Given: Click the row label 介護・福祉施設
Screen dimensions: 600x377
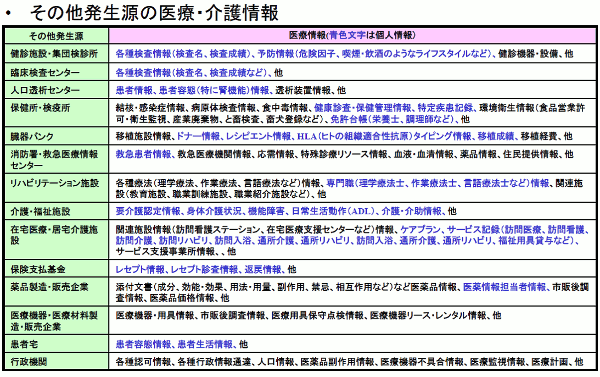Looking at the screenshot, I should pyautogui.click(x=40, y=211).
